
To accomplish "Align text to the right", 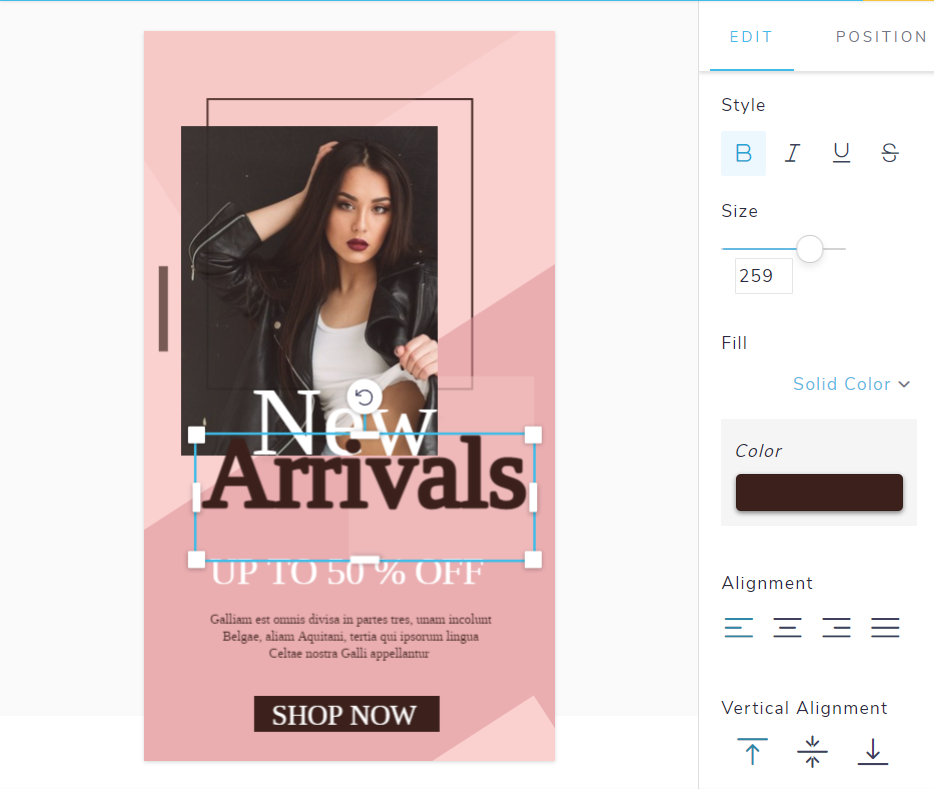I will [x=836, y=628].
